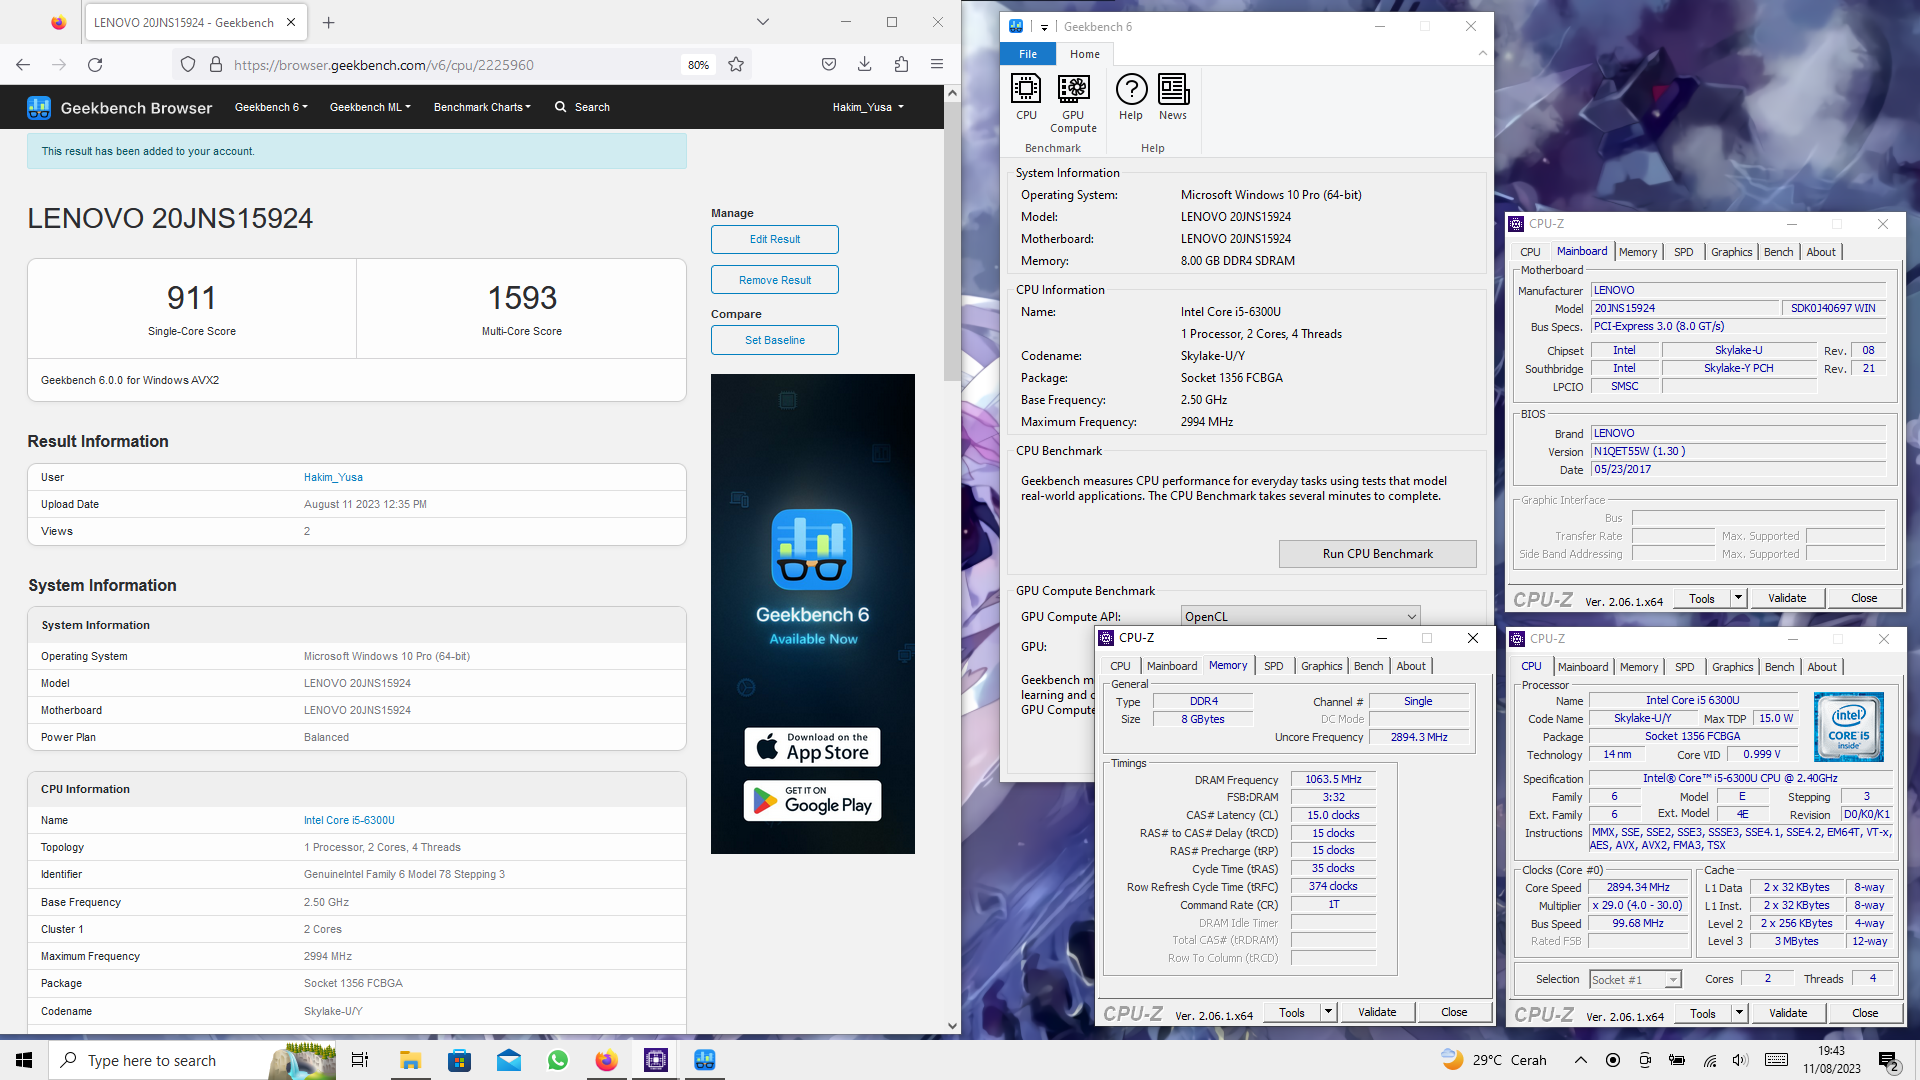Open Hakim_Yusa account dropdown

[x=868, y=107]
